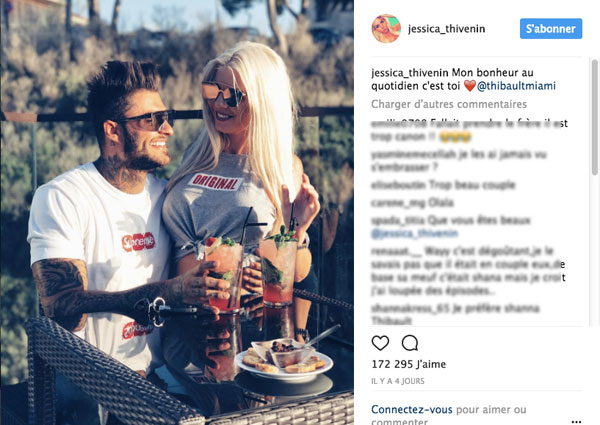Open jessica_thivenin username in header
This screenshot has width=600, height=425.
click(447, 29)
